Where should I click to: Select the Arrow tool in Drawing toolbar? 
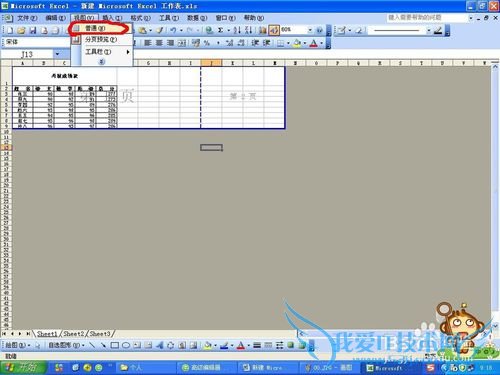point(103,345)
